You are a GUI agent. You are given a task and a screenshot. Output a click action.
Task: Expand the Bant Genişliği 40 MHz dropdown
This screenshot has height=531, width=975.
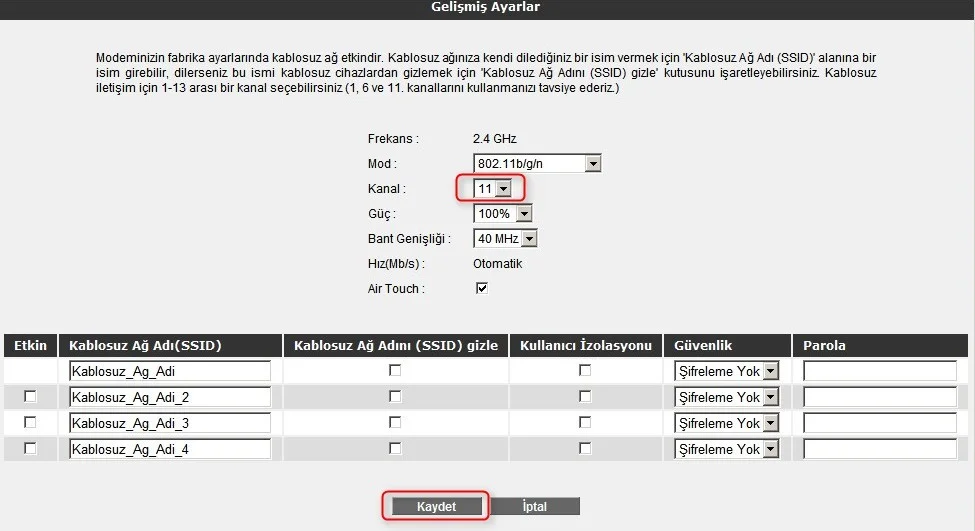[x=505, y=239]
